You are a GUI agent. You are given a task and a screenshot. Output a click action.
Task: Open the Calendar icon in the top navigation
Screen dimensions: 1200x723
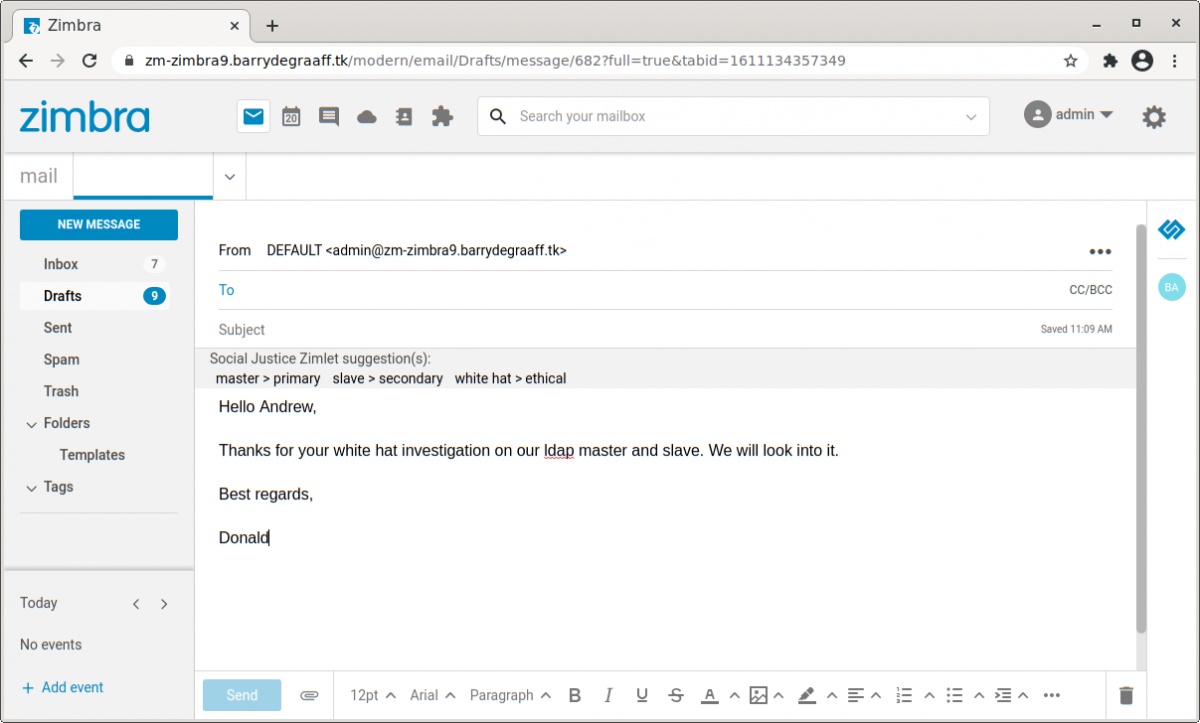pos(291,117)
